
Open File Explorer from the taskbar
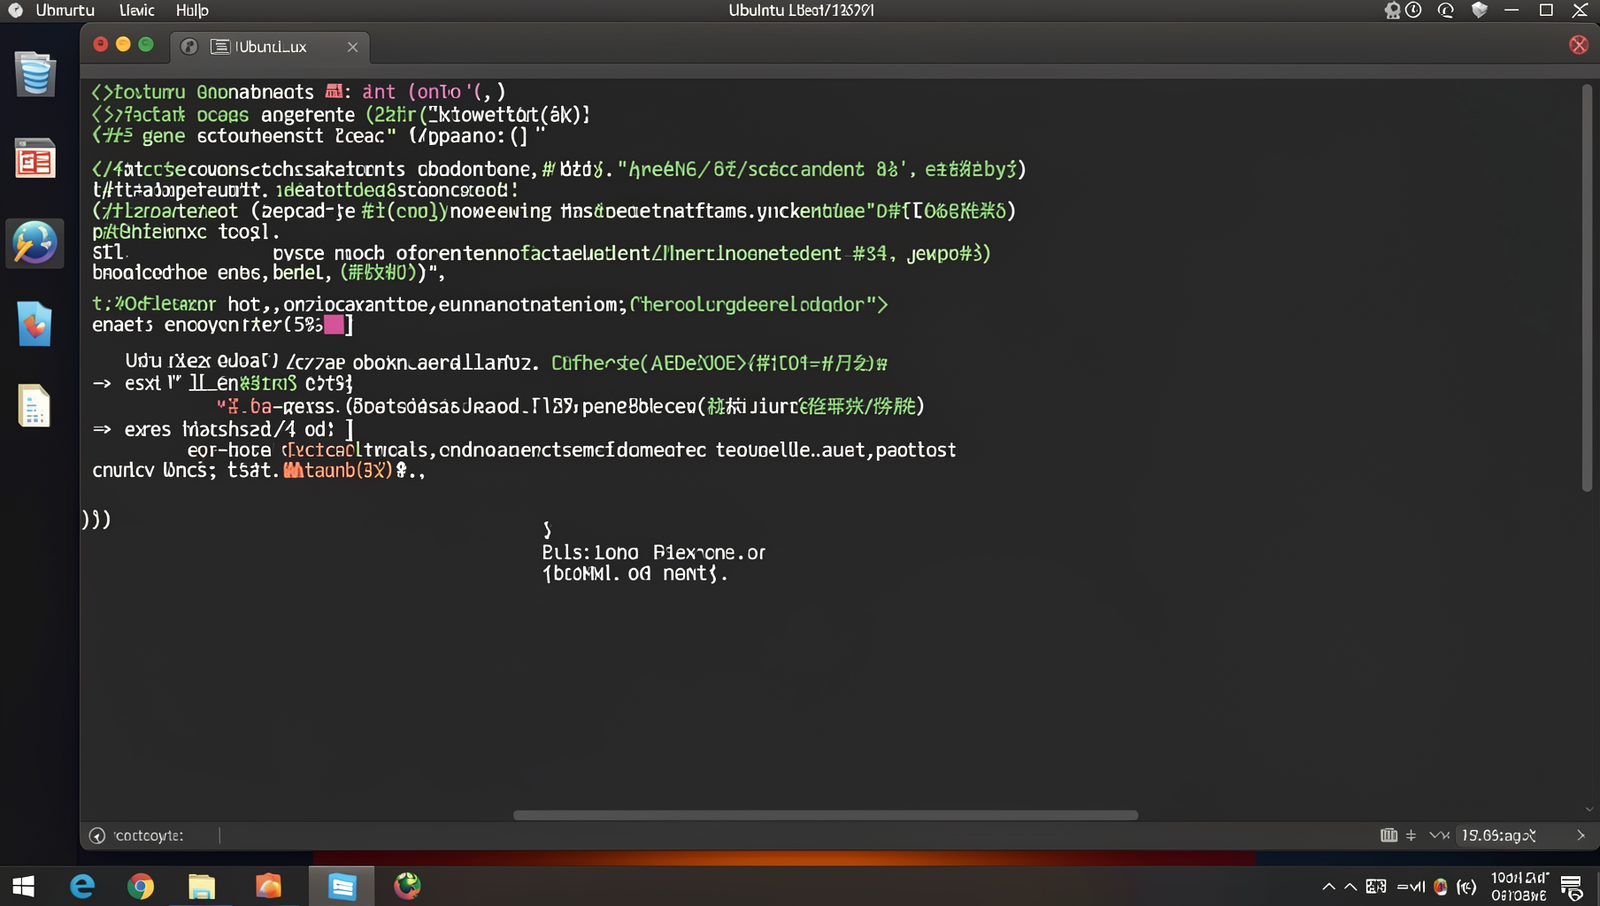pyautogui.click(x=202, y=886)
